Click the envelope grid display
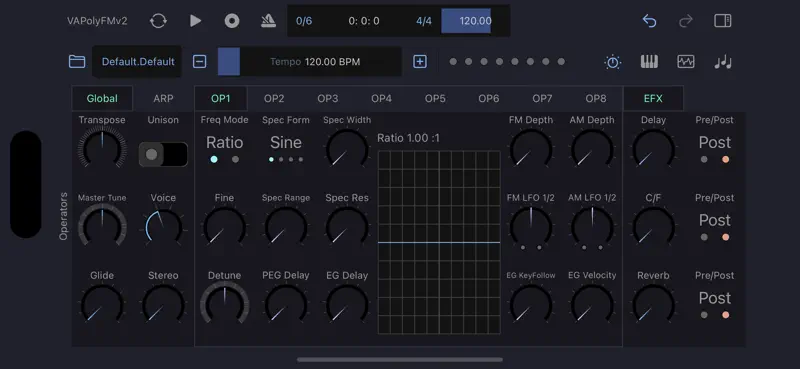This screenshot has width=800, height=369. pos(439,242)
